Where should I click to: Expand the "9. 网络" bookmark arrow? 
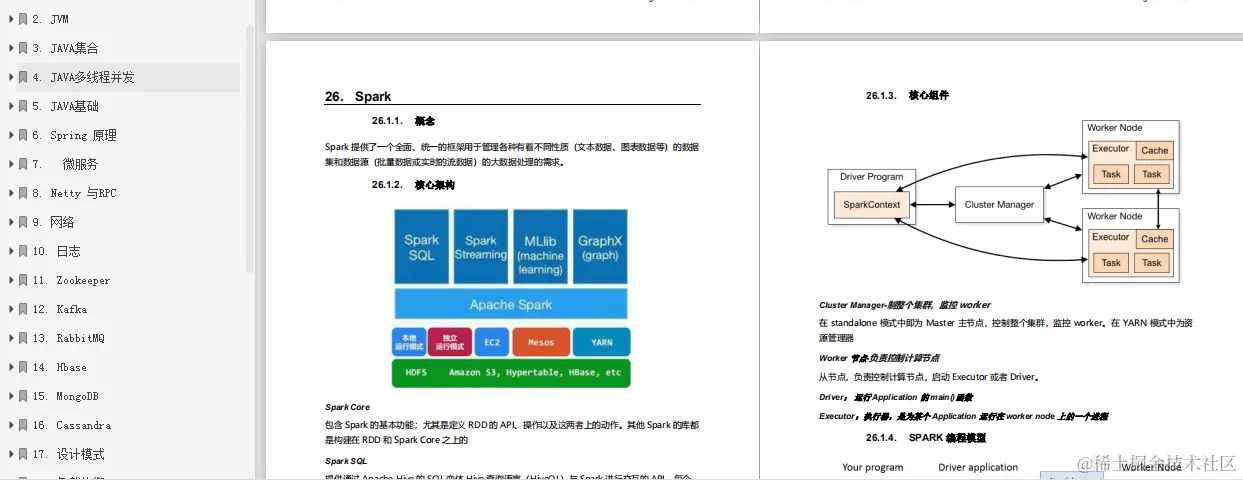11,222
